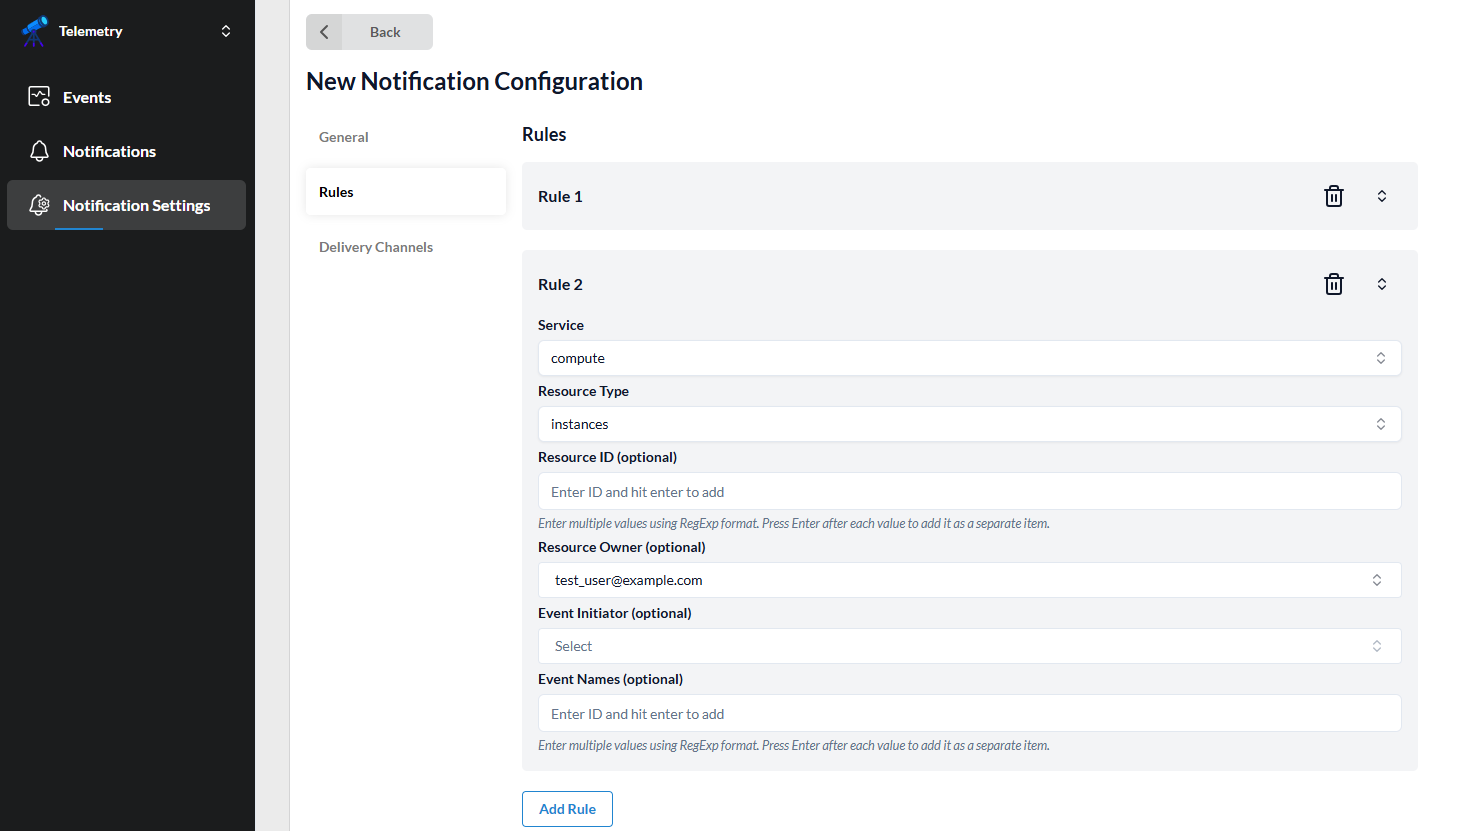Switch to the General tab
The image size is (1458, 831).
point(344,137)
